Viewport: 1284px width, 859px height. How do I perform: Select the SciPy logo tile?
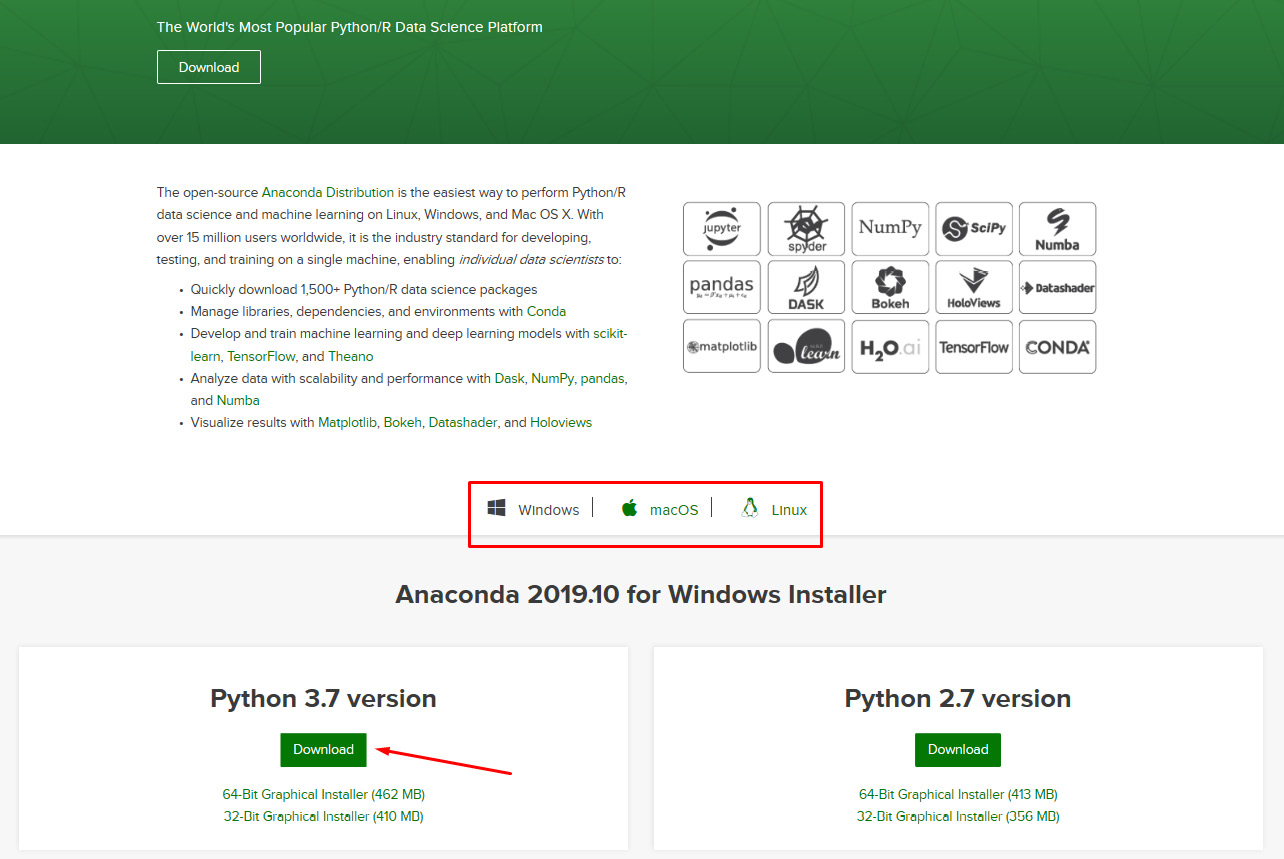(x=974, y=229)
